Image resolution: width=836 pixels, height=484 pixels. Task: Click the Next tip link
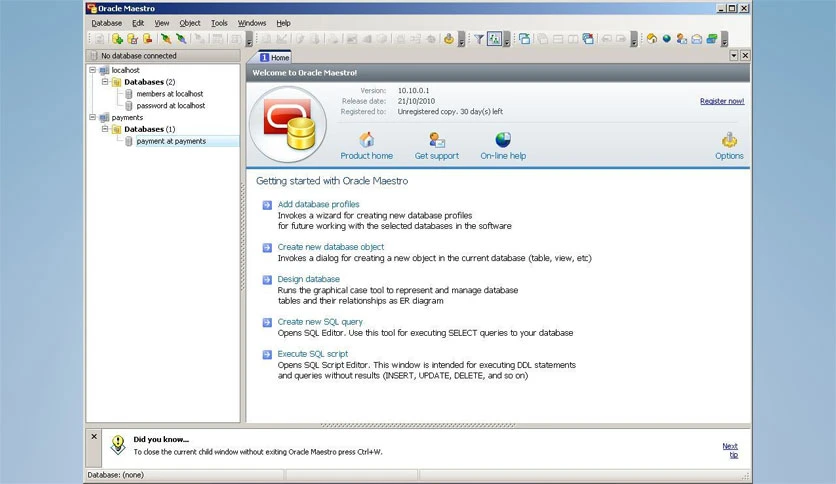point(730,450)
